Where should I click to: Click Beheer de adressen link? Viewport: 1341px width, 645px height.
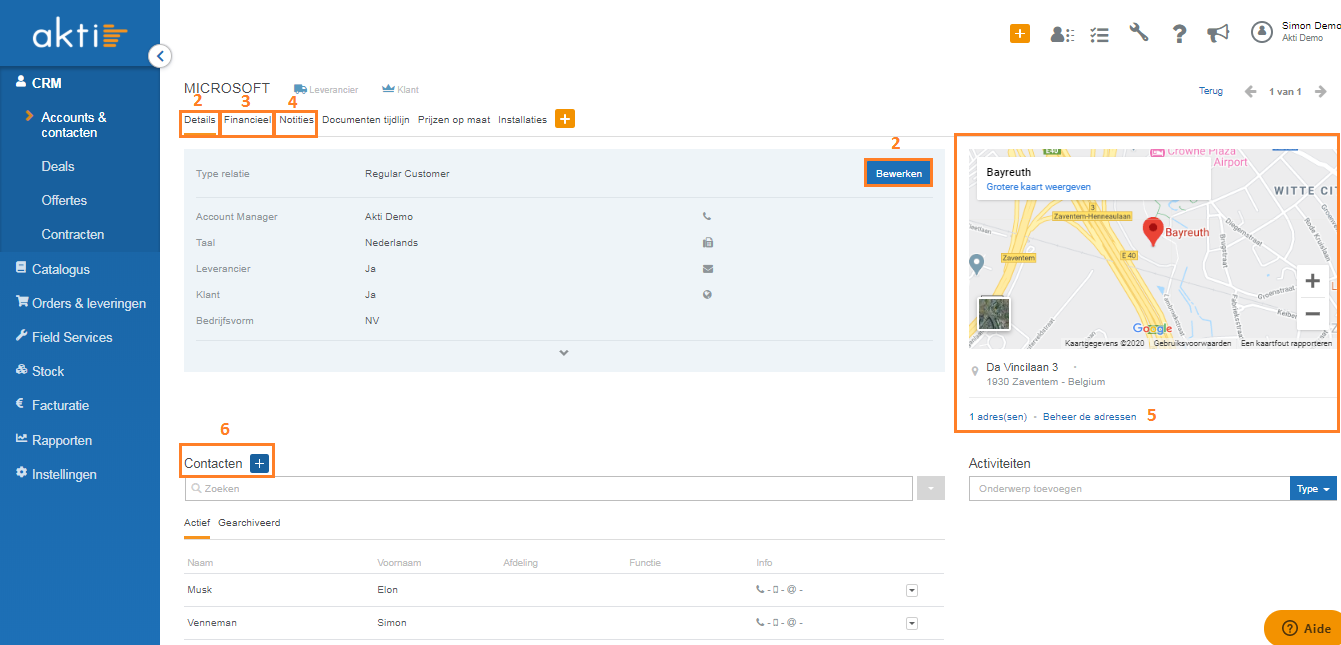[x=1090, y=416]
